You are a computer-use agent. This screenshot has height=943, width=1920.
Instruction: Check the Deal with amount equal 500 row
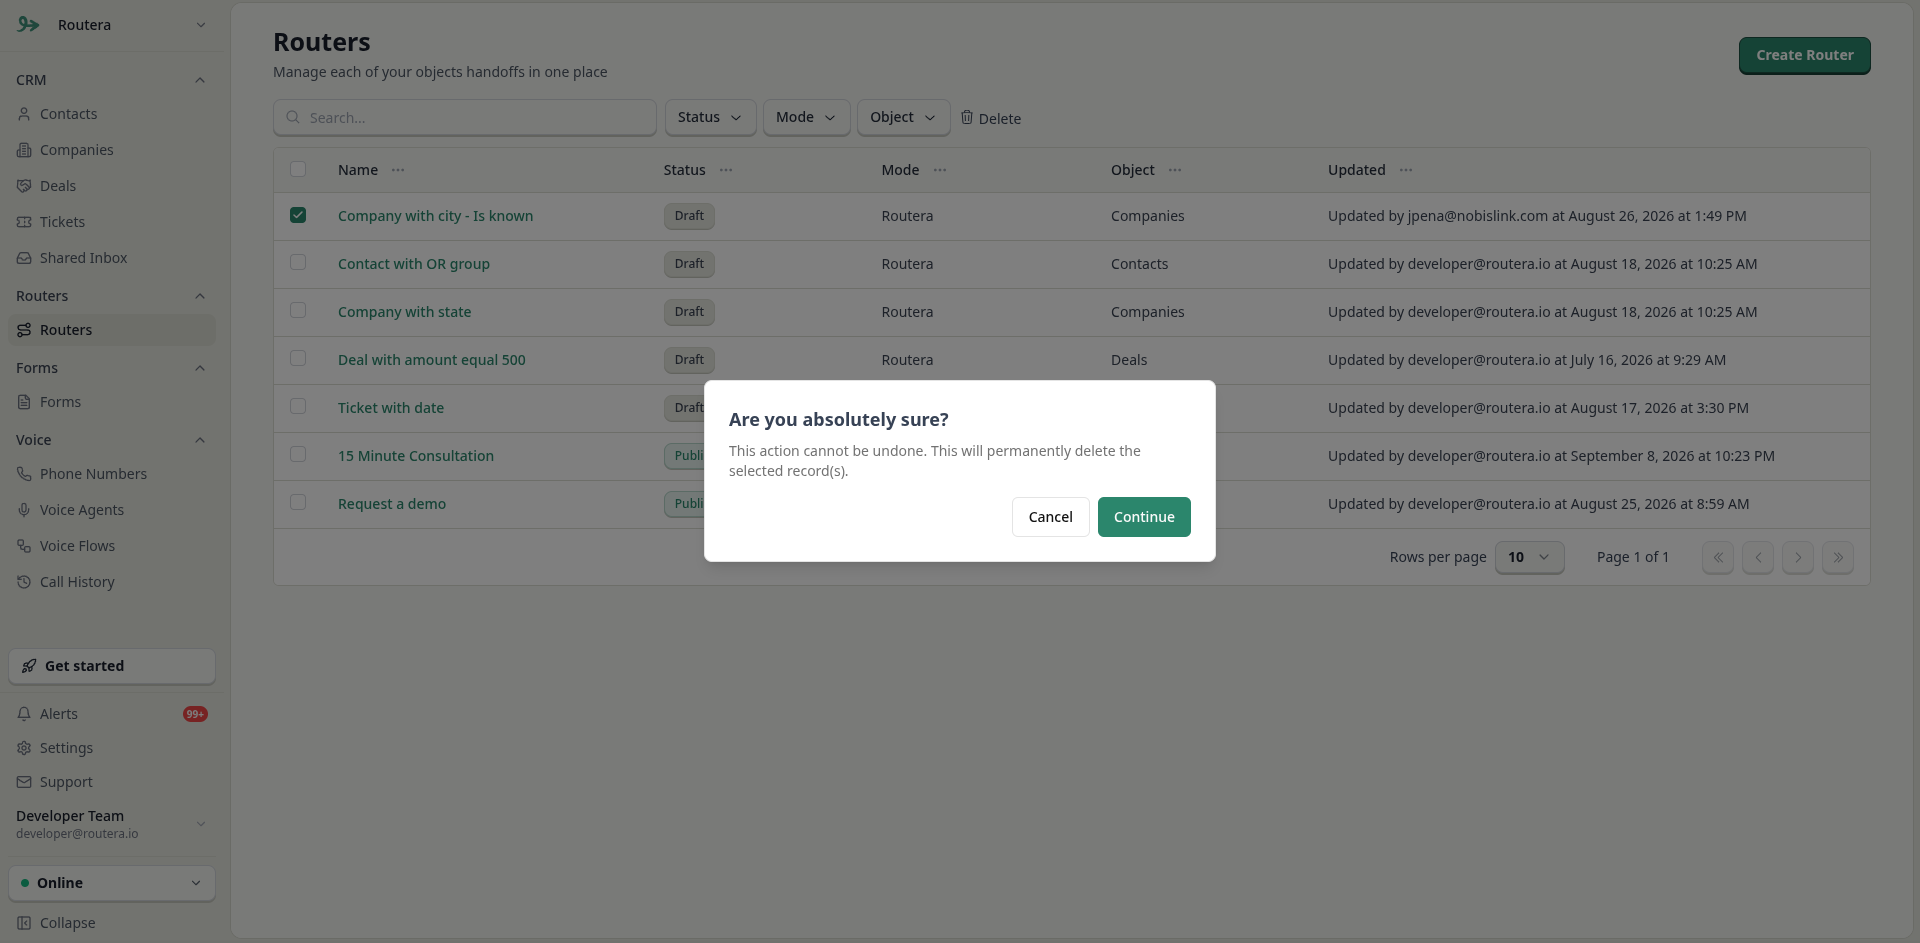[298, 358]
